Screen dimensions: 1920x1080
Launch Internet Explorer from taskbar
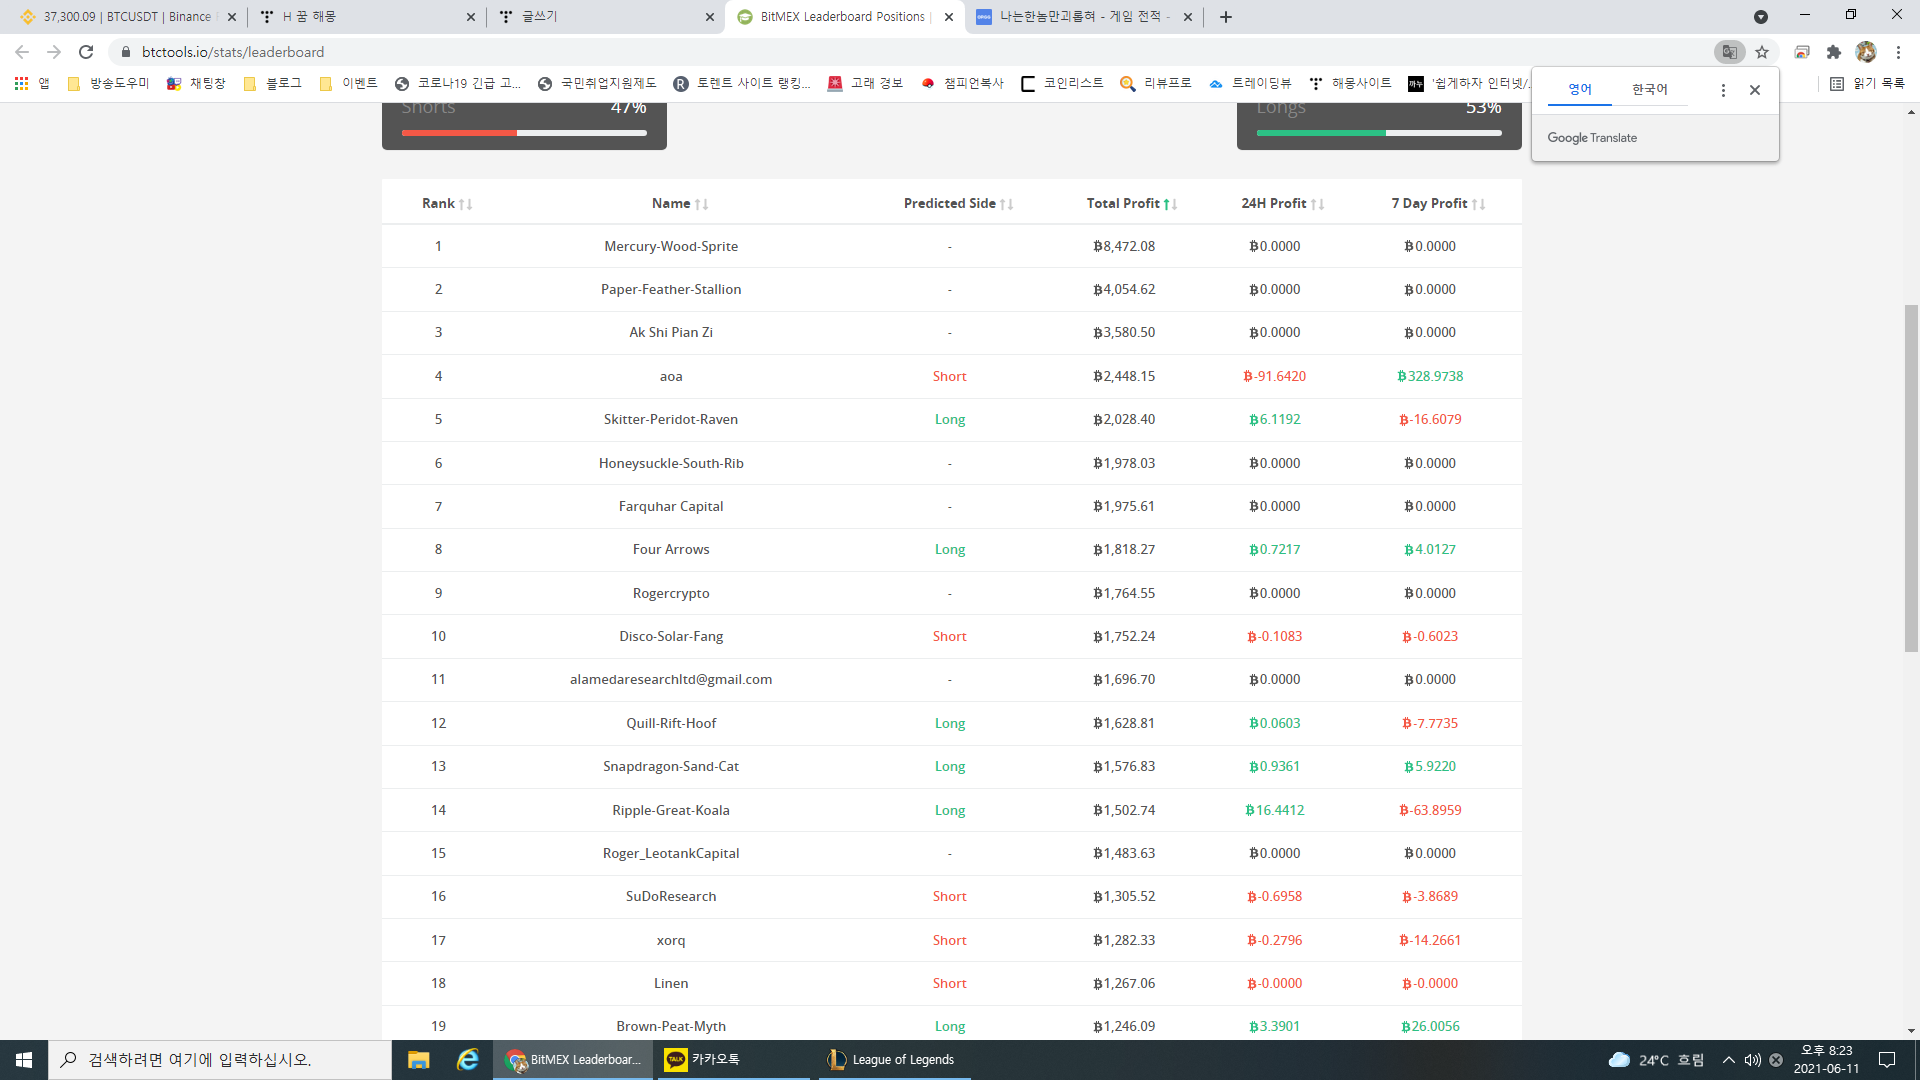[467, 1060]
